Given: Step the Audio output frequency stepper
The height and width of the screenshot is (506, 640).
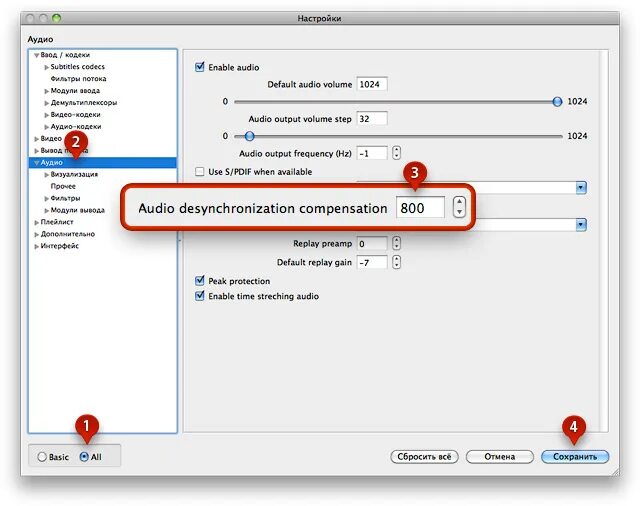Looking at the screenshot, I should [396, 153].
